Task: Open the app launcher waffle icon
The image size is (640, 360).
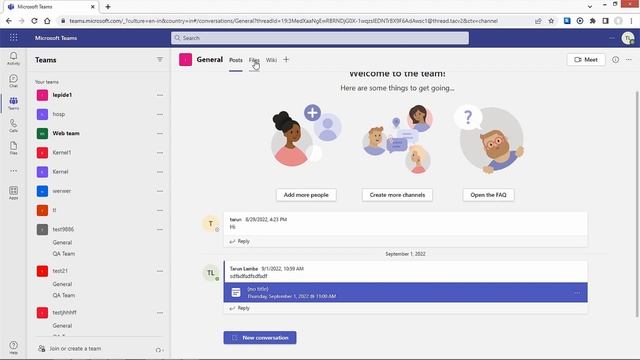Action: [13, 38]
